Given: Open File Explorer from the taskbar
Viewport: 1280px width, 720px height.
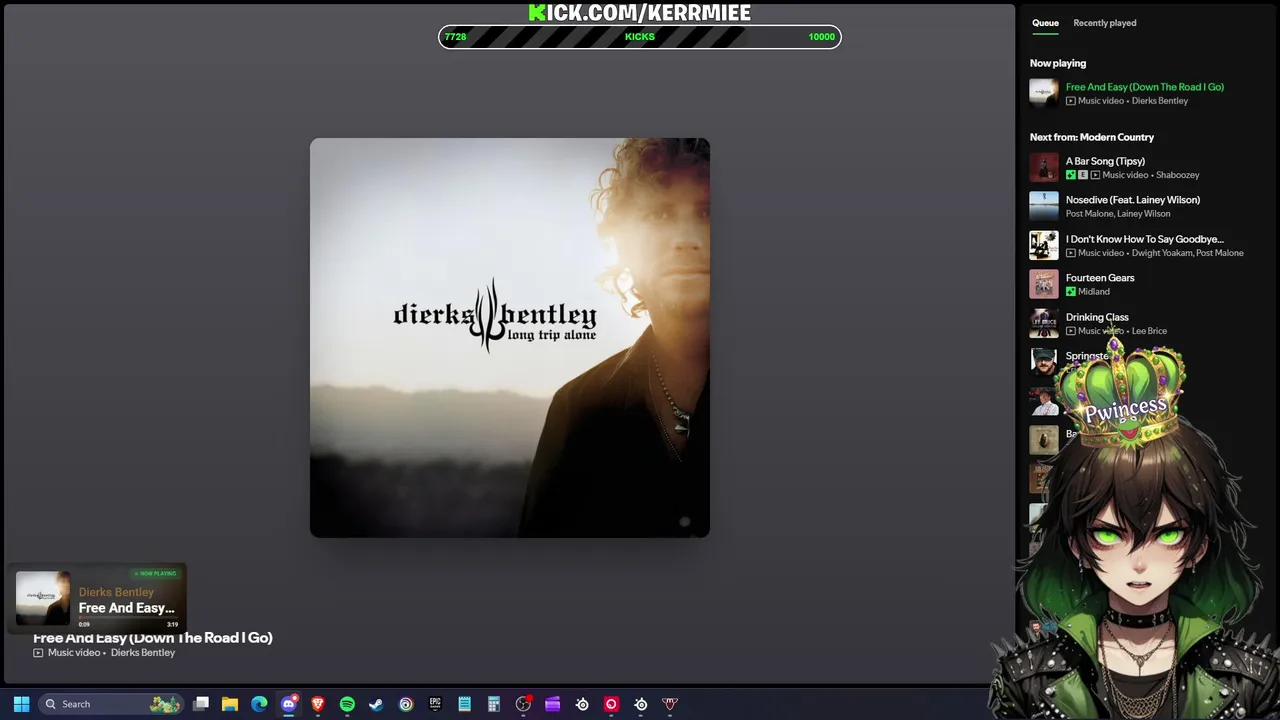Looking at the screenshot, I should [x=230, y=704].
